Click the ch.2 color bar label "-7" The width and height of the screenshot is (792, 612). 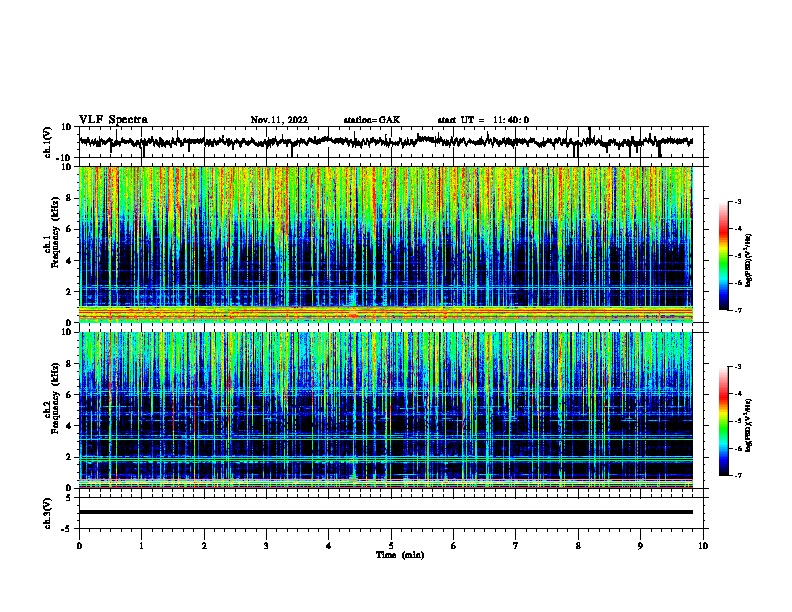point(737,475)
